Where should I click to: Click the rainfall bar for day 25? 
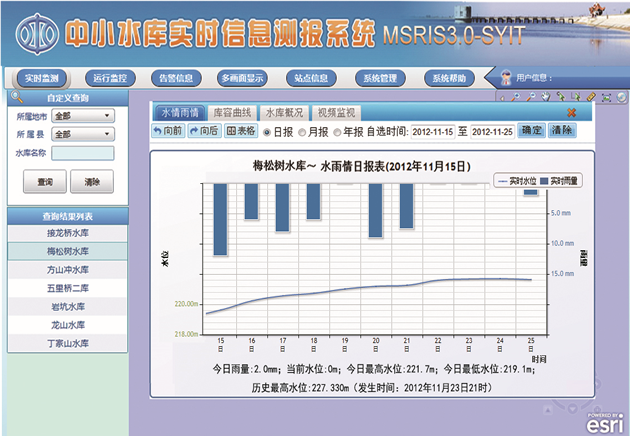click(531, 192)
